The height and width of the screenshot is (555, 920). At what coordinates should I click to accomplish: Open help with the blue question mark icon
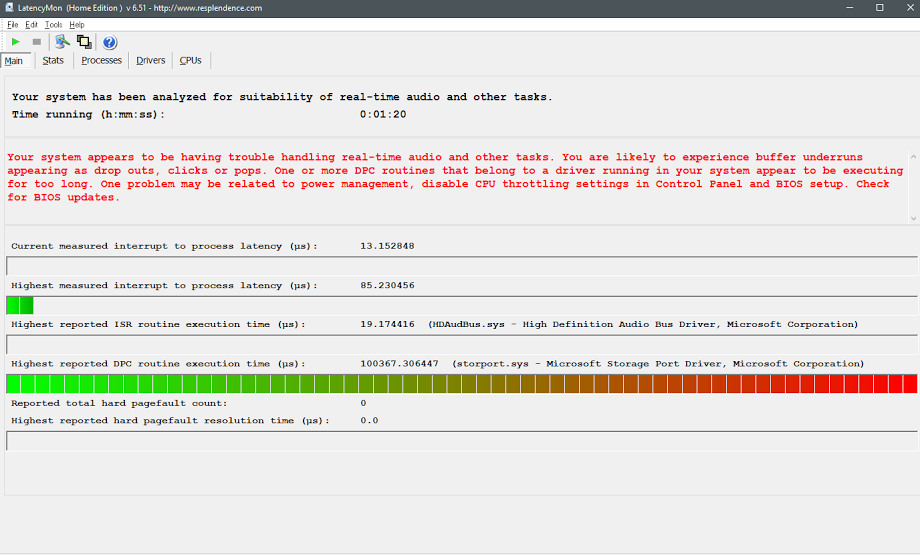(x=110, y=42)
